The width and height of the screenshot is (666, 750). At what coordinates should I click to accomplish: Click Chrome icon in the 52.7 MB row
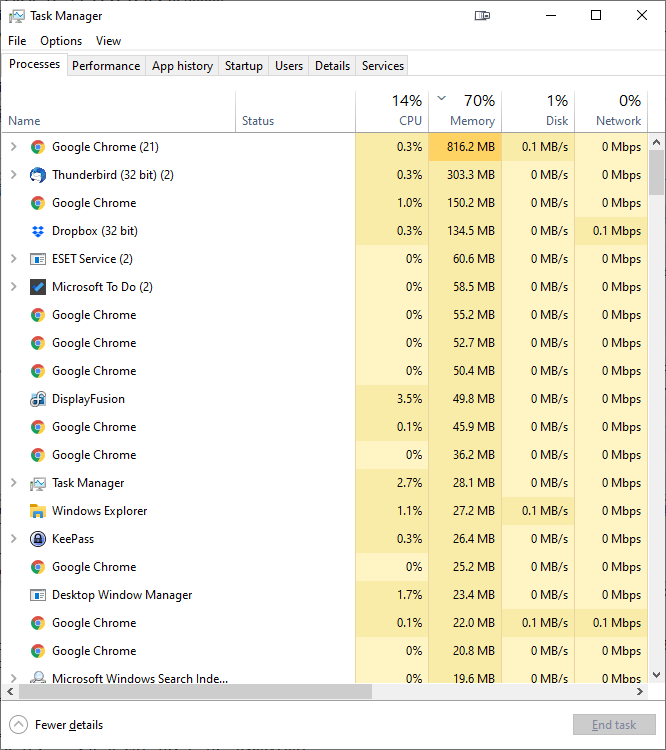tap(38, 343)
